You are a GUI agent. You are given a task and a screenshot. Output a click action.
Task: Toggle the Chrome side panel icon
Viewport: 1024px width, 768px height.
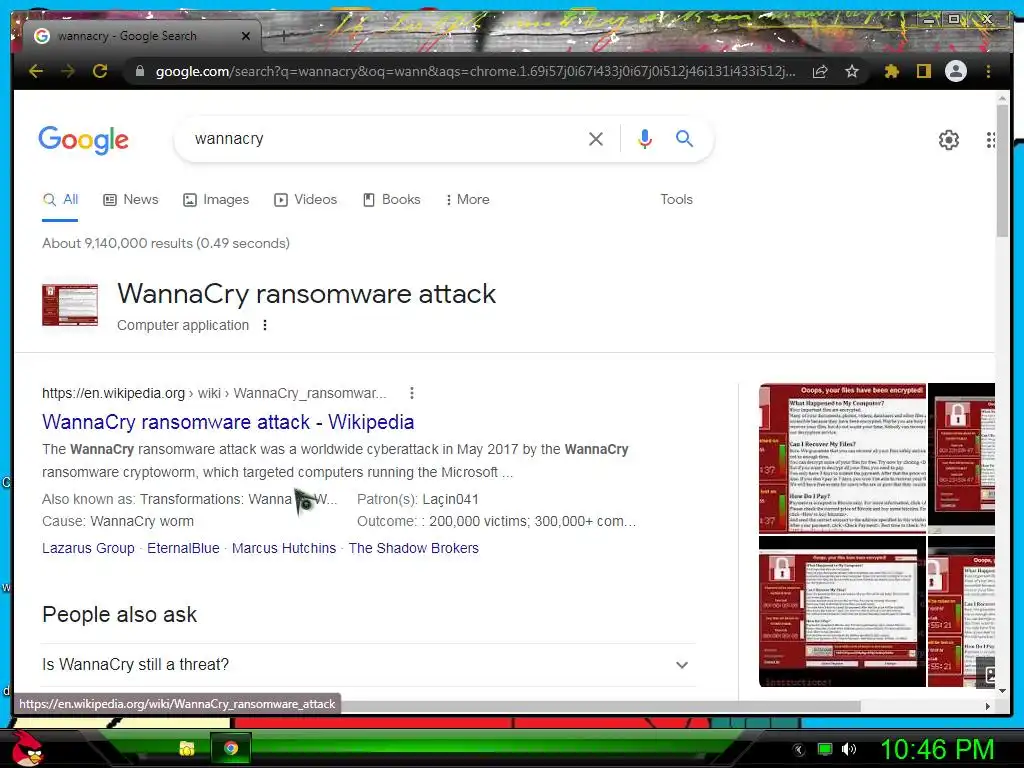pyautogui.click(x=923, y=71)
